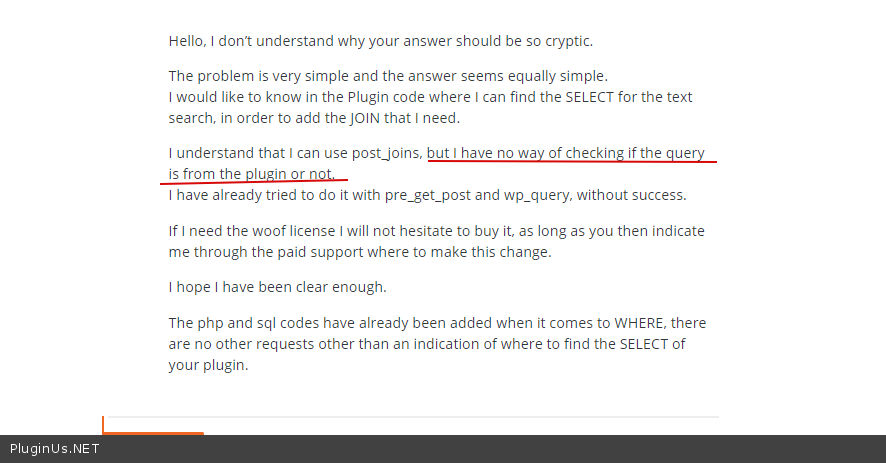Screen dimensions: 886x463
Task: Click the PluginUs.NET label in bottom bar
Action: point(55,449)
